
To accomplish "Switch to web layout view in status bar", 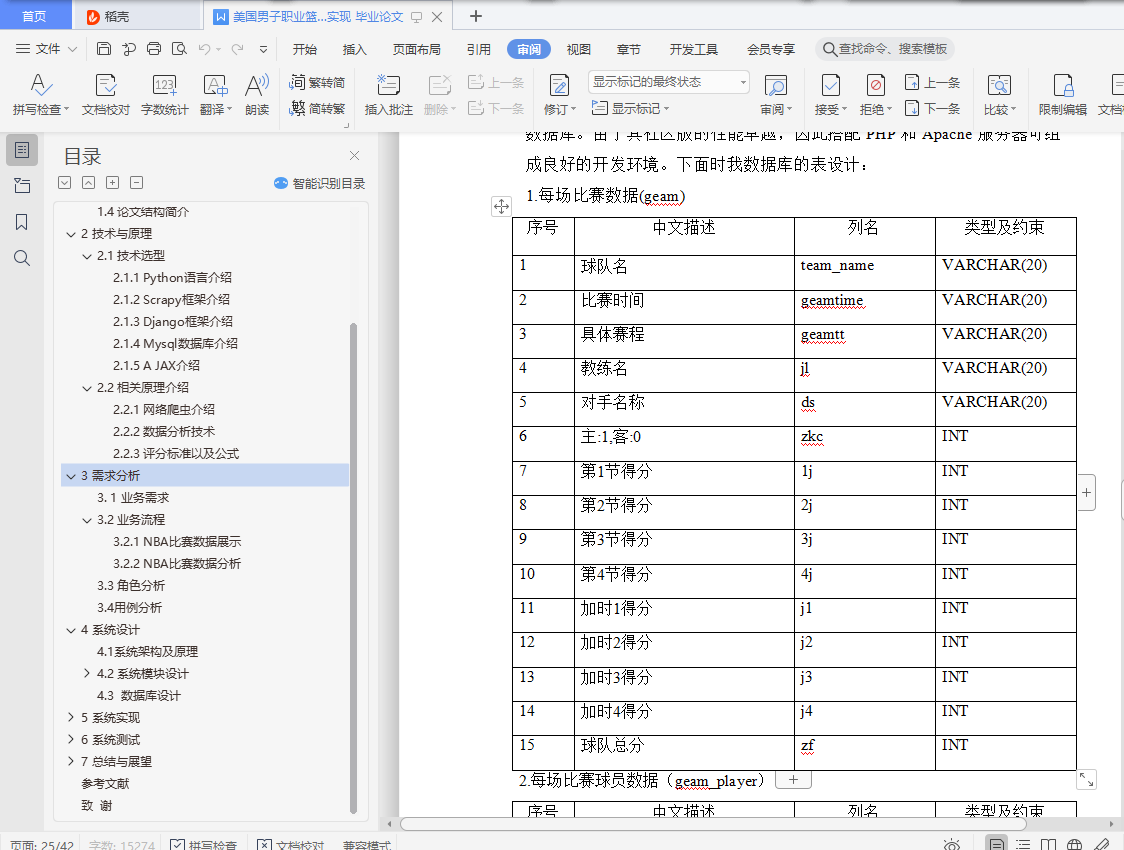I will click(x=1074, y=844).
